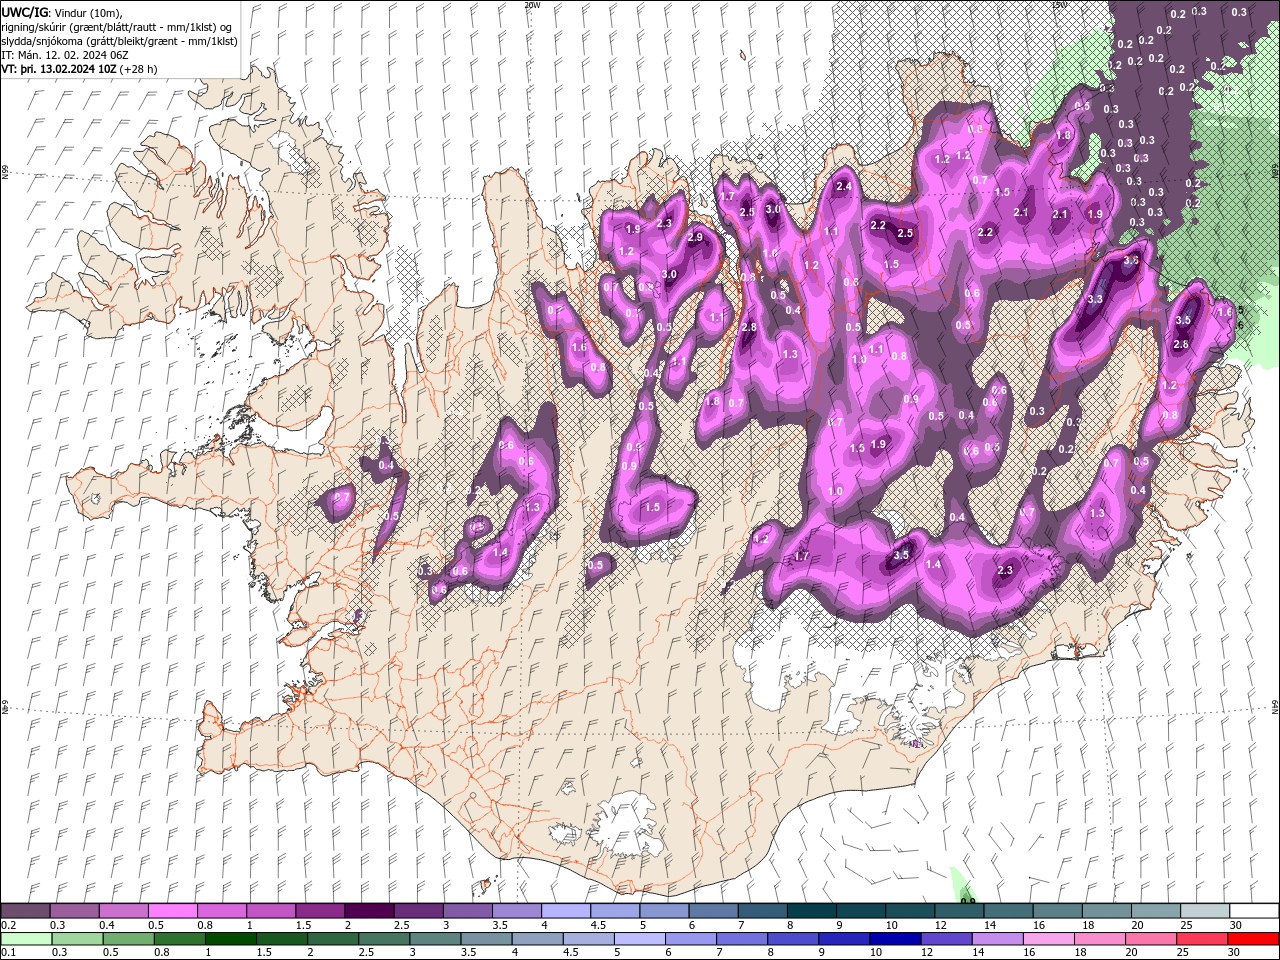
Task: Click the '30' label in the upper legend
Action: tap(1234, 925)
